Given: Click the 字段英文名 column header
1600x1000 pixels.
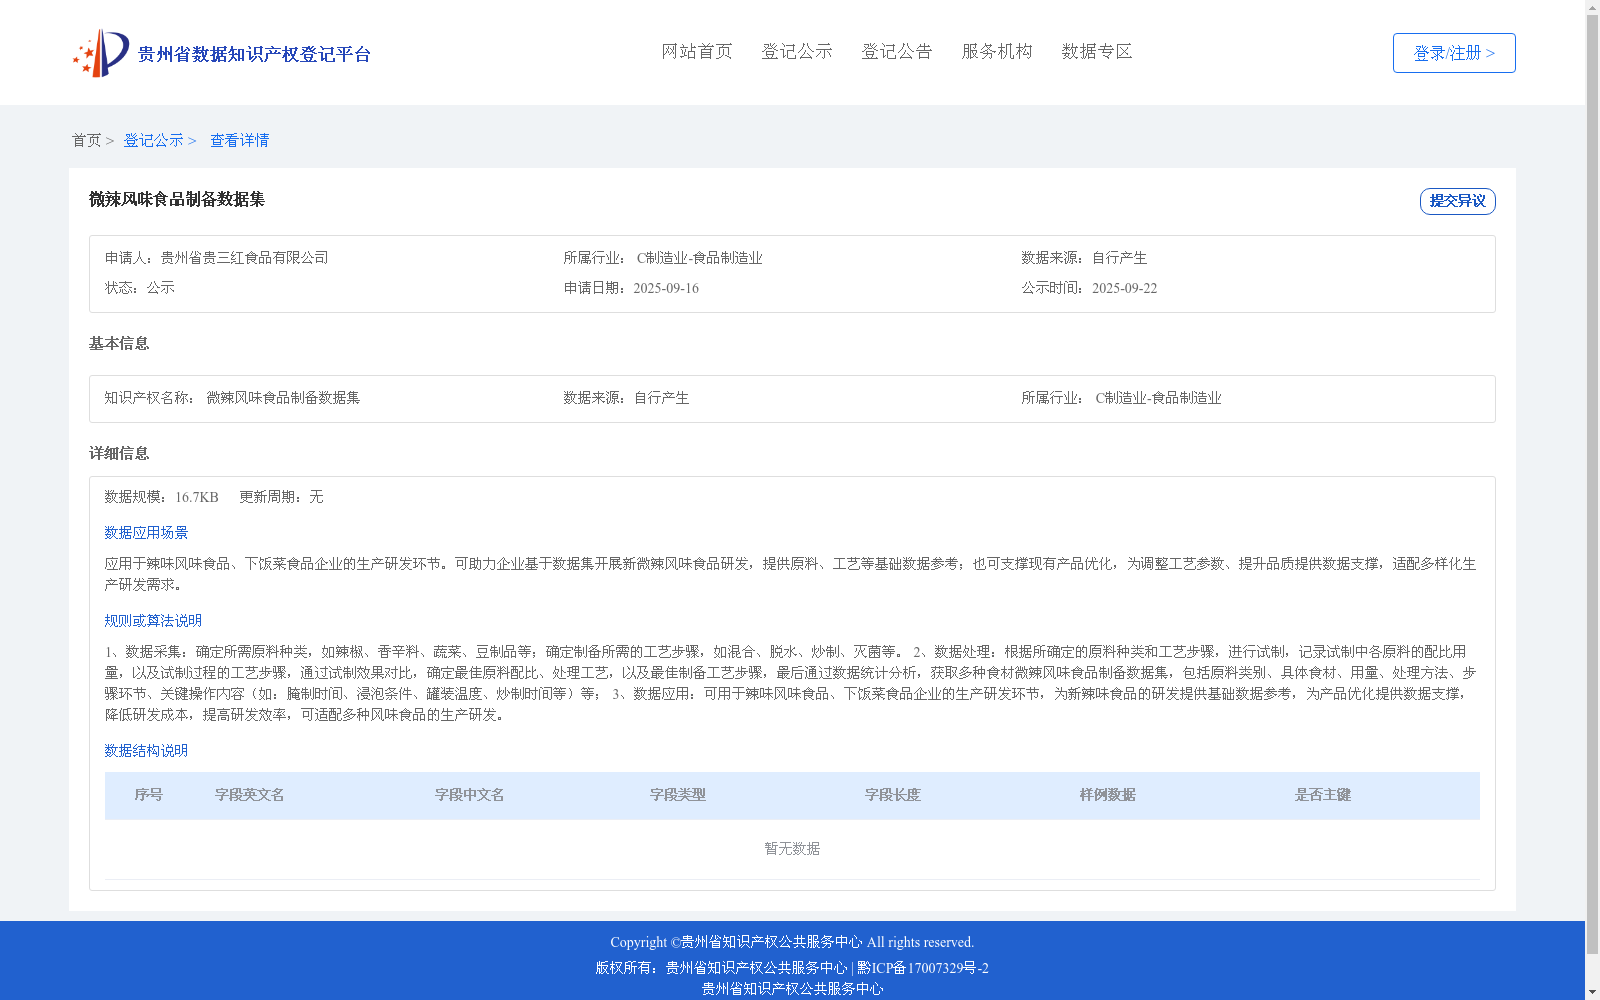Looking at the screenshot, I should (x=250, y=795).
